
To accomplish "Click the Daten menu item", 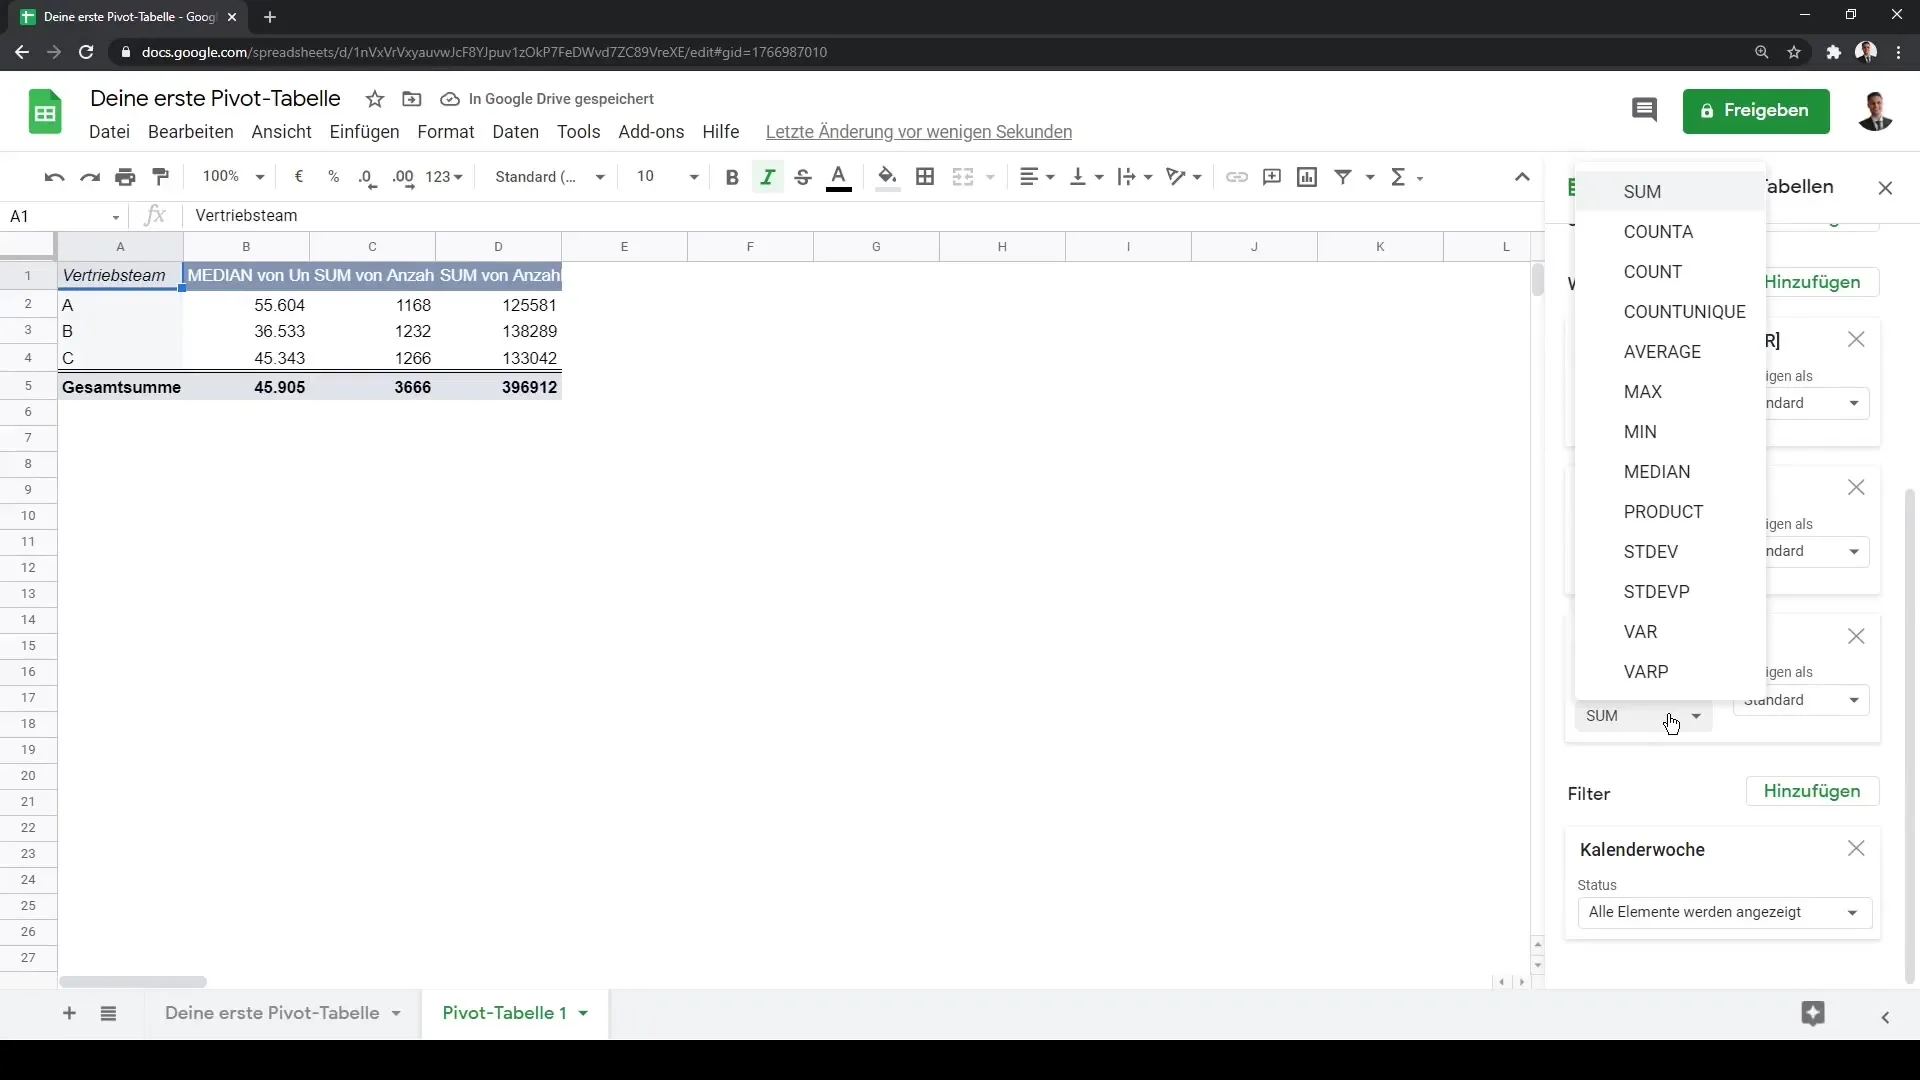I will (516, 132).
